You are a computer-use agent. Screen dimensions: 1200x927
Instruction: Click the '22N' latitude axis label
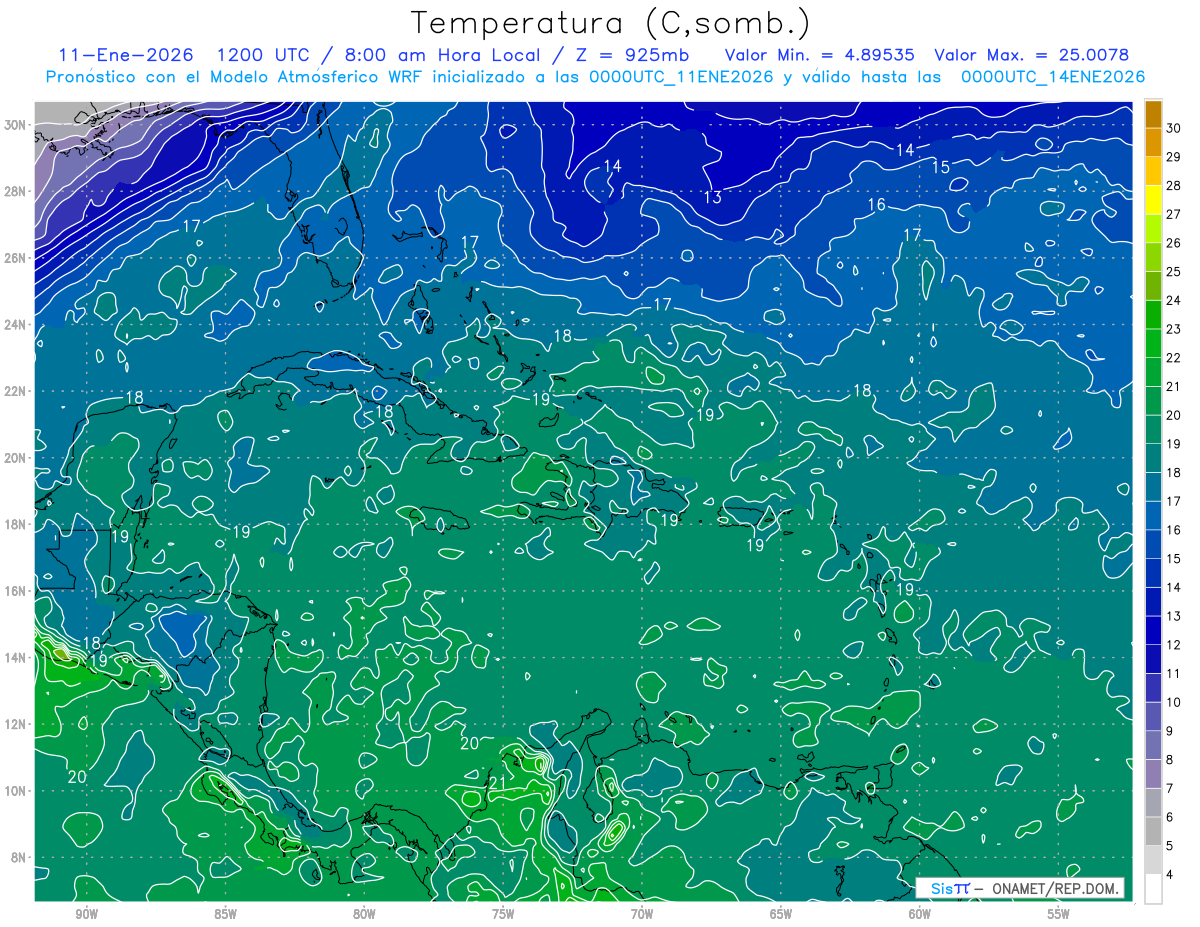(x=16, y=391)
